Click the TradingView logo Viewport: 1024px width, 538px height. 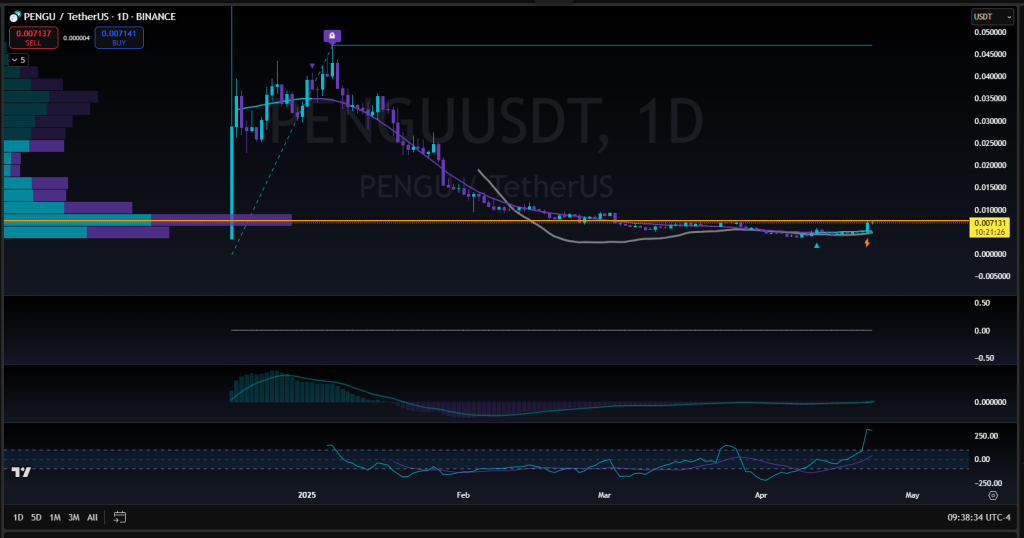(x=21, y=471)
